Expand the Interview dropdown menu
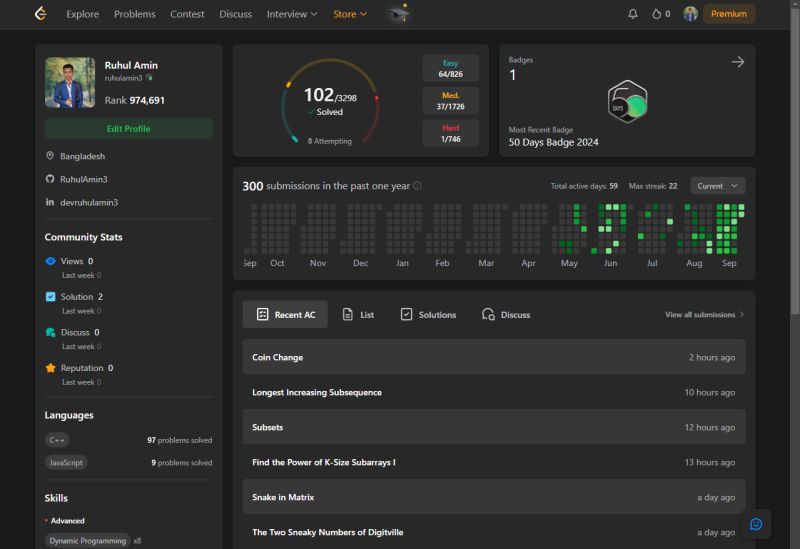Image resolution: width=800 pixels, height=549 pixels. point(291,14)
